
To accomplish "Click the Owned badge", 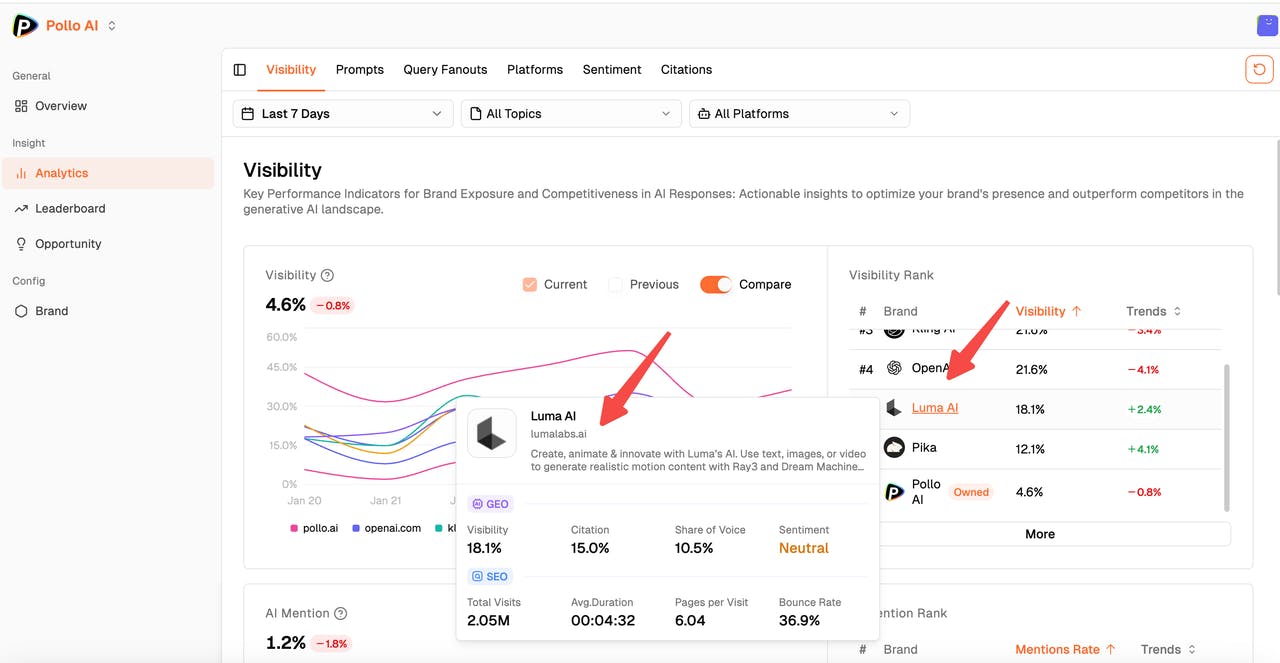I will point(971,492).
